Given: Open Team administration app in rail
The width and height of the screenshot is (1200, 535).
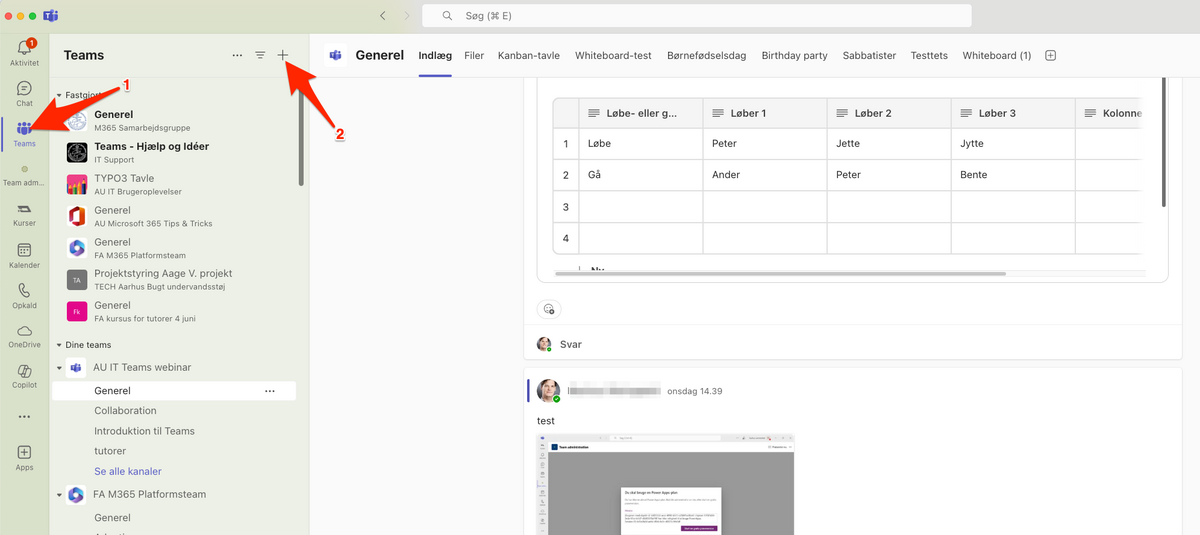Looking at the screenshot, I should click(x=24, y=176).
